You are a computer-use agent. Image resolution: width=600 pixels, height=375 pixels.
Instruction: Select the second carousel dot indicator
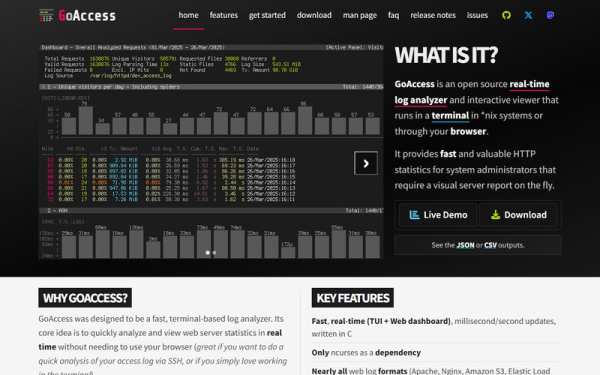(214, 253)
